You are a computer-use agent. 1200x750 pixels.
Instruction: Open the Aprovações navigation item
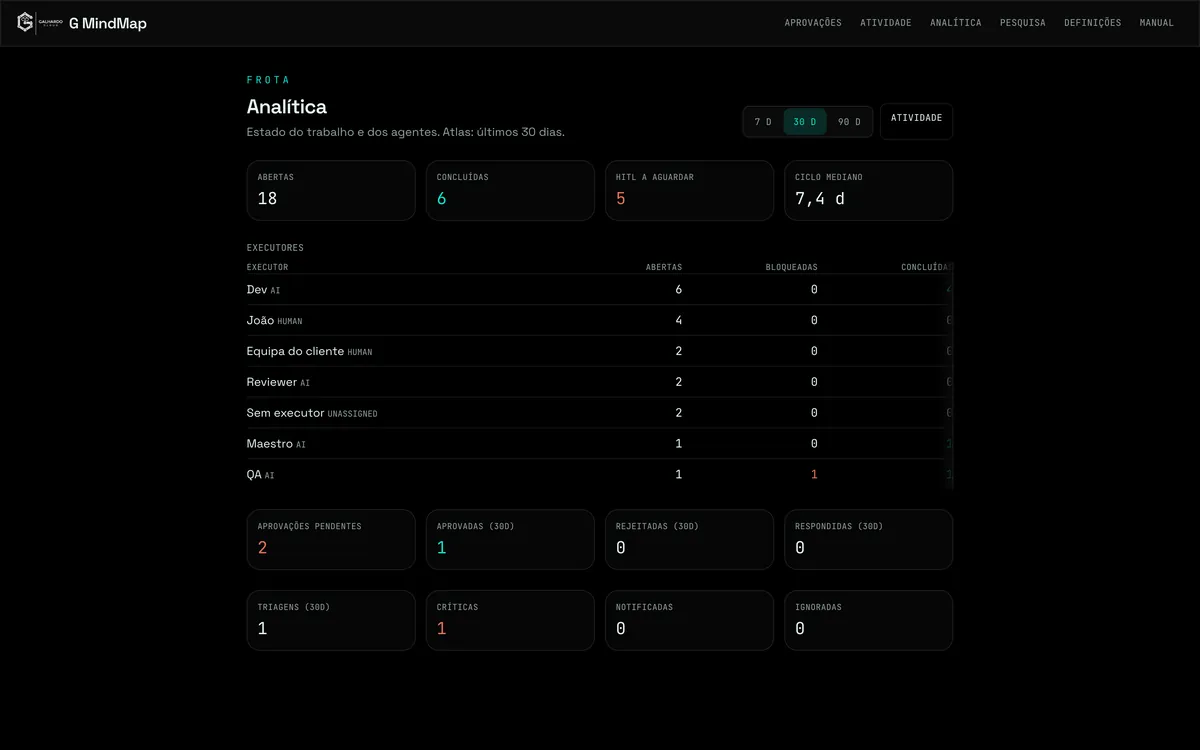point(813,23)
